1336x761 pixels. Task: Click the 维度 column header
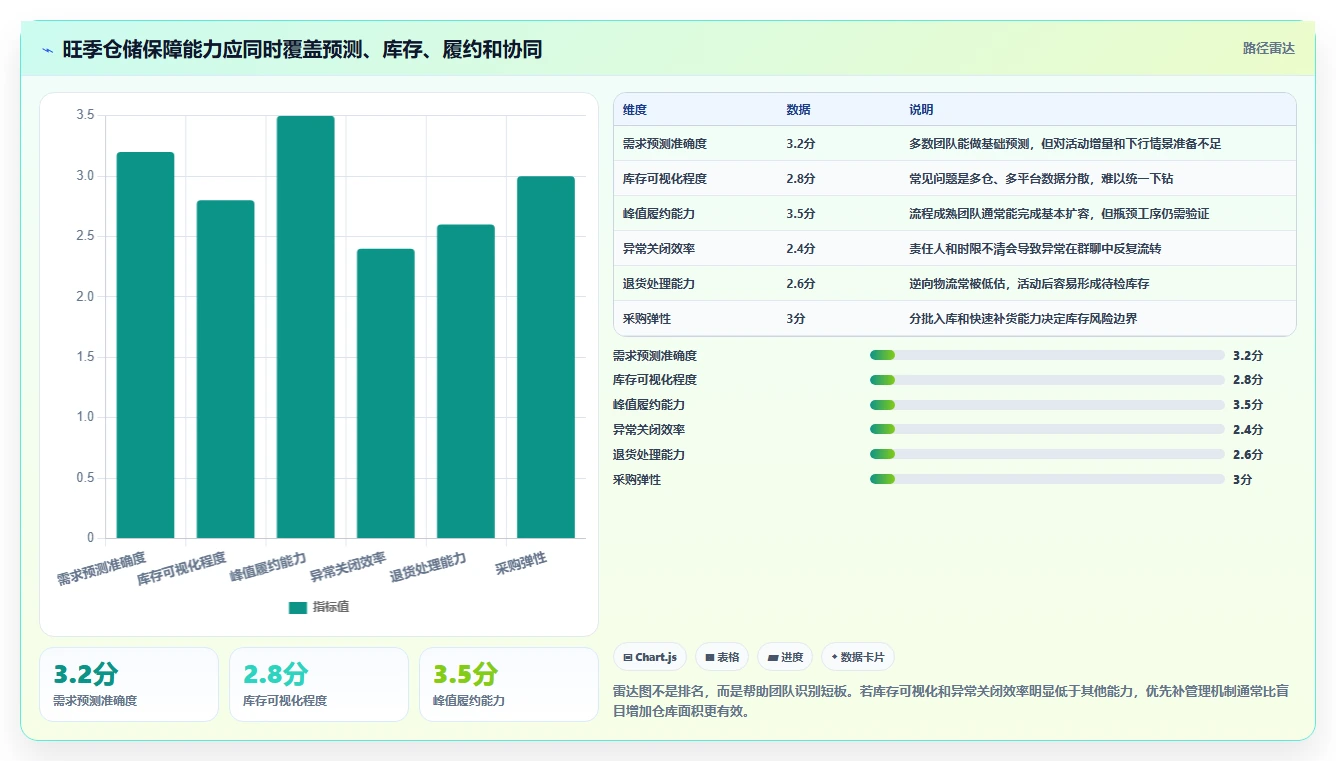[635, 110]
